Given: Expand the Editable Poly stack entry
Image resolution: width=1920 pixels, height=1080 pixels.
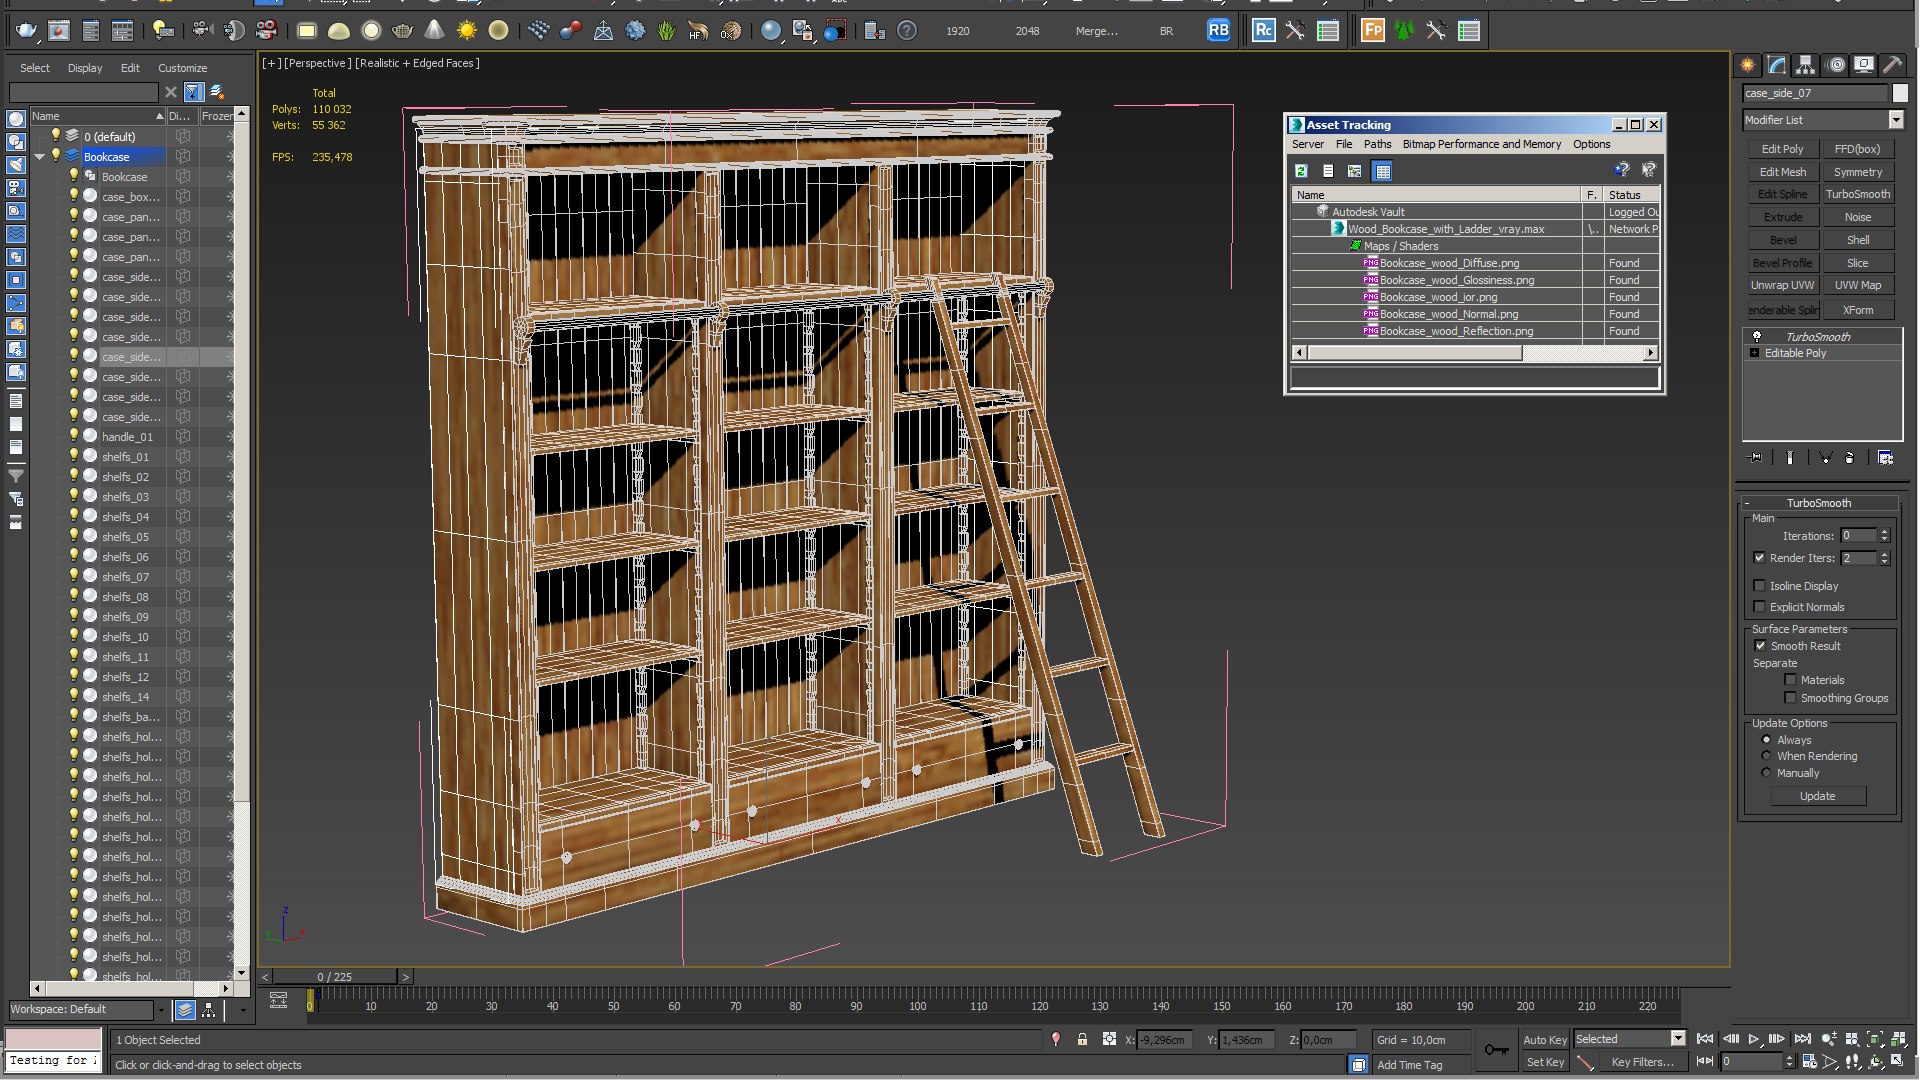Looking at the screenshot, I should [x=1754, y=353].
